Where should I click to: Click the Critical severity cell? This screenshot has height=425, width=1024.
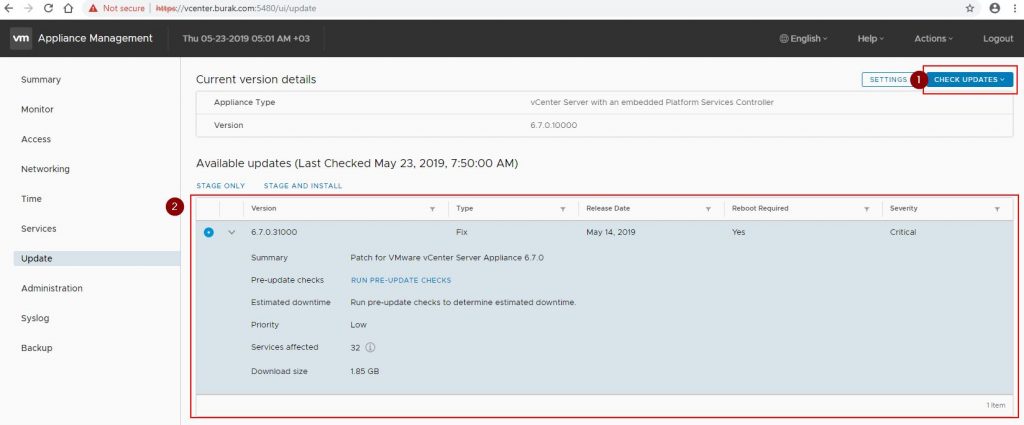point(903,232)
